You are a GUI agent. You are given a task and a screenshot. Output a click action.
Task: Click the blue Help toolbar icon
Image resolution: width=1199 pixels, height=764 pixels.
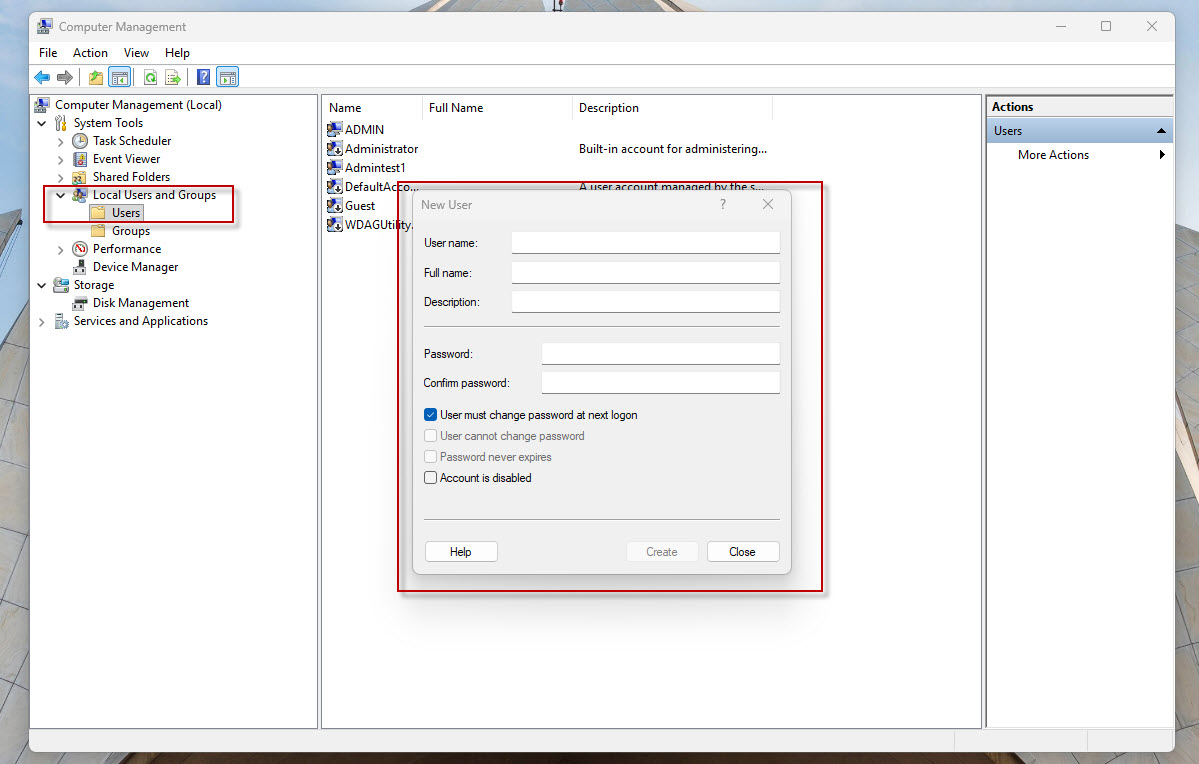(203, 77)
